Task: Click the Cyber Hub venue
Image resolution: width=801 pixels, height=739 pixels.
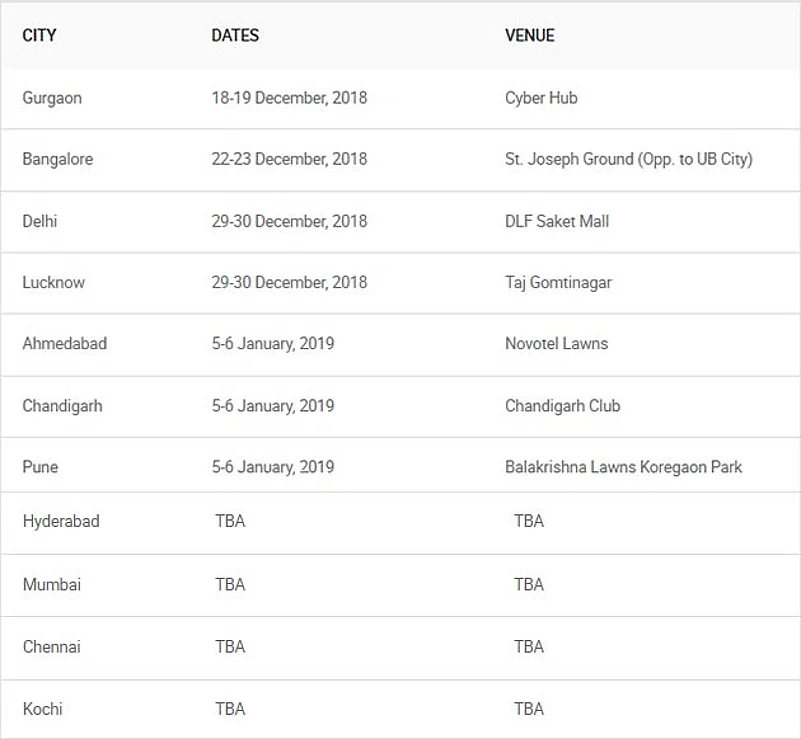Action: 541,98
